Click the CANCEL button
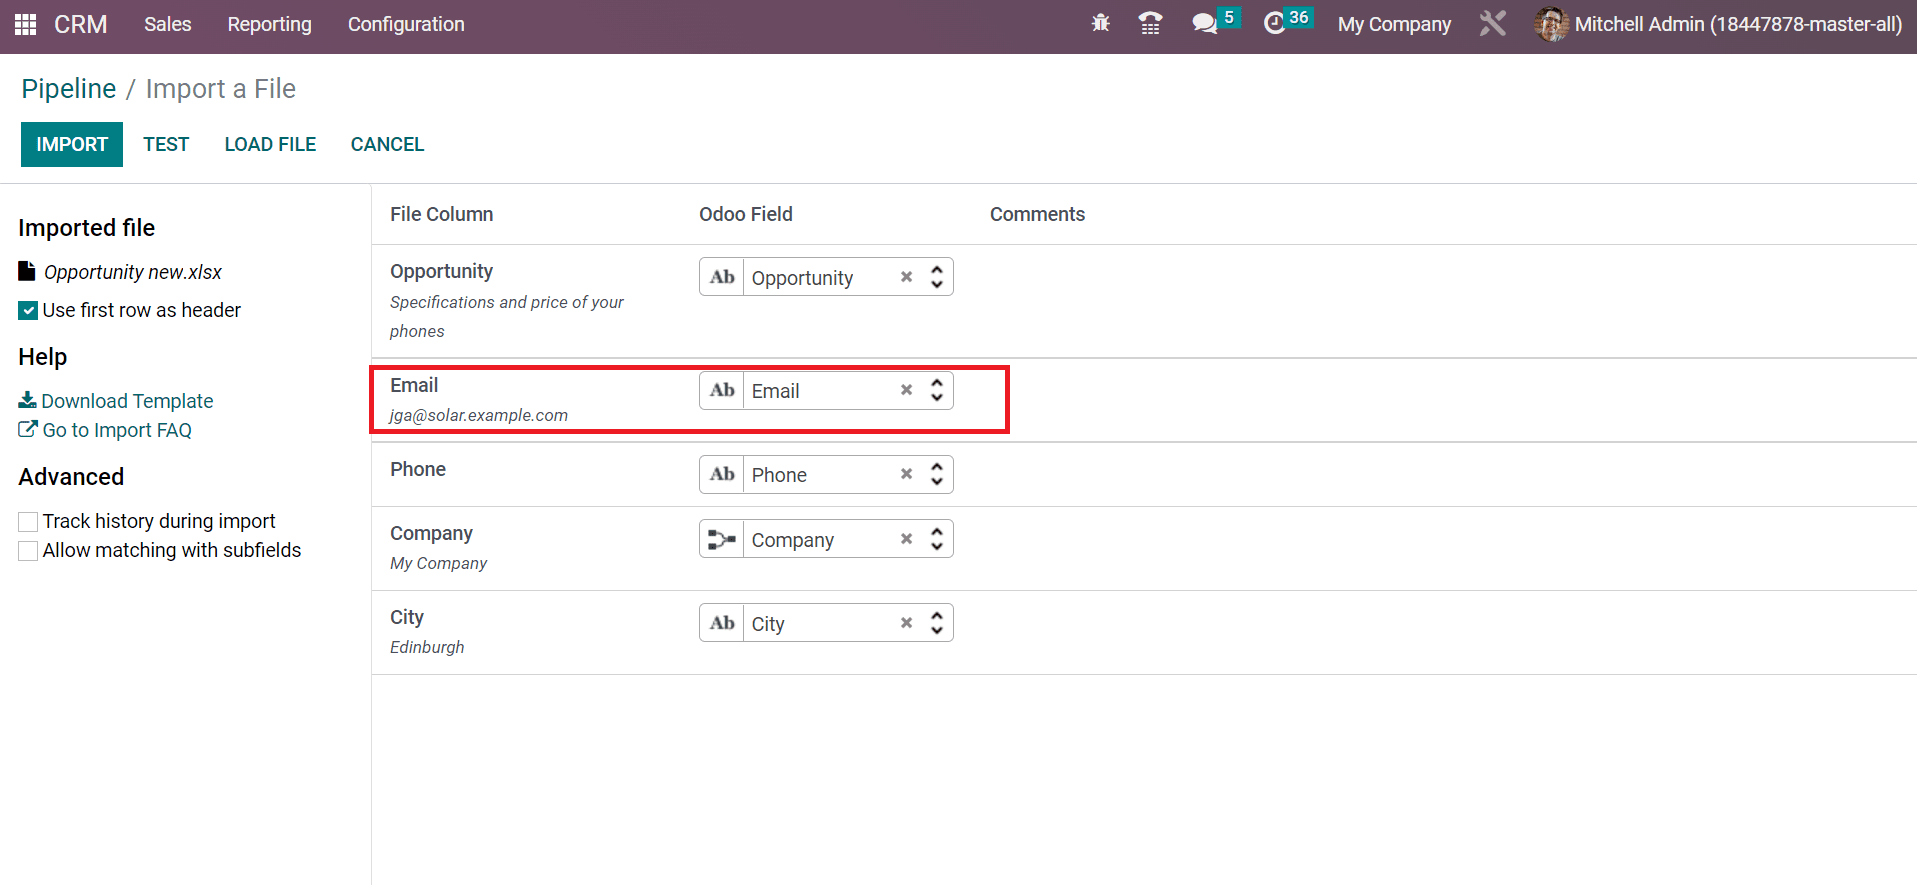Viewport: 1917px width, 885px height. coord(387,144)
